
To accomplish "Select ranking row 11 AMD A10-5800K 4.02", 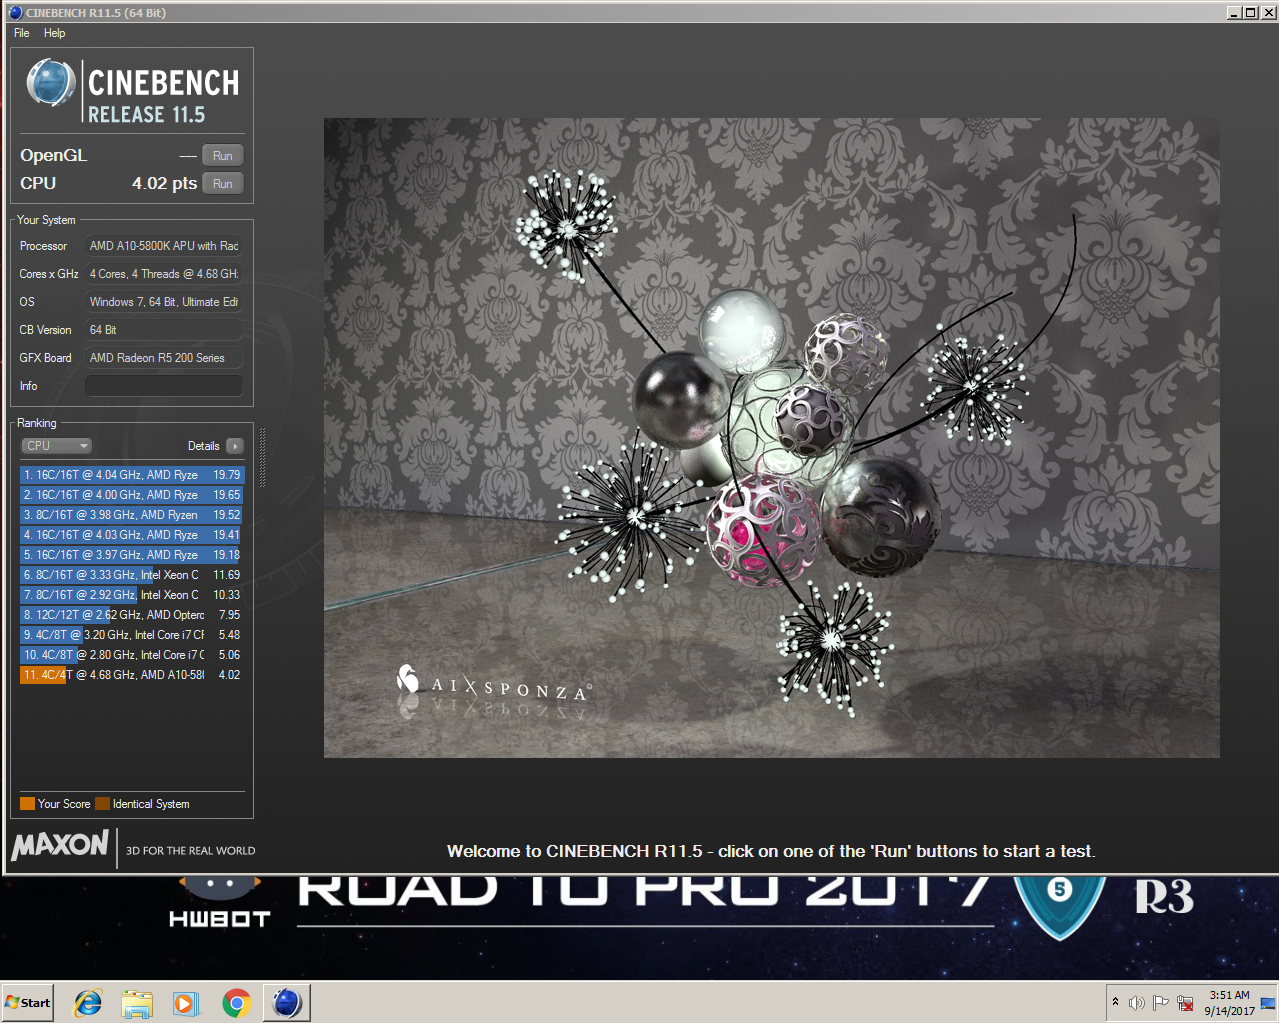I will pyautogui.click(x=131, y=675).
